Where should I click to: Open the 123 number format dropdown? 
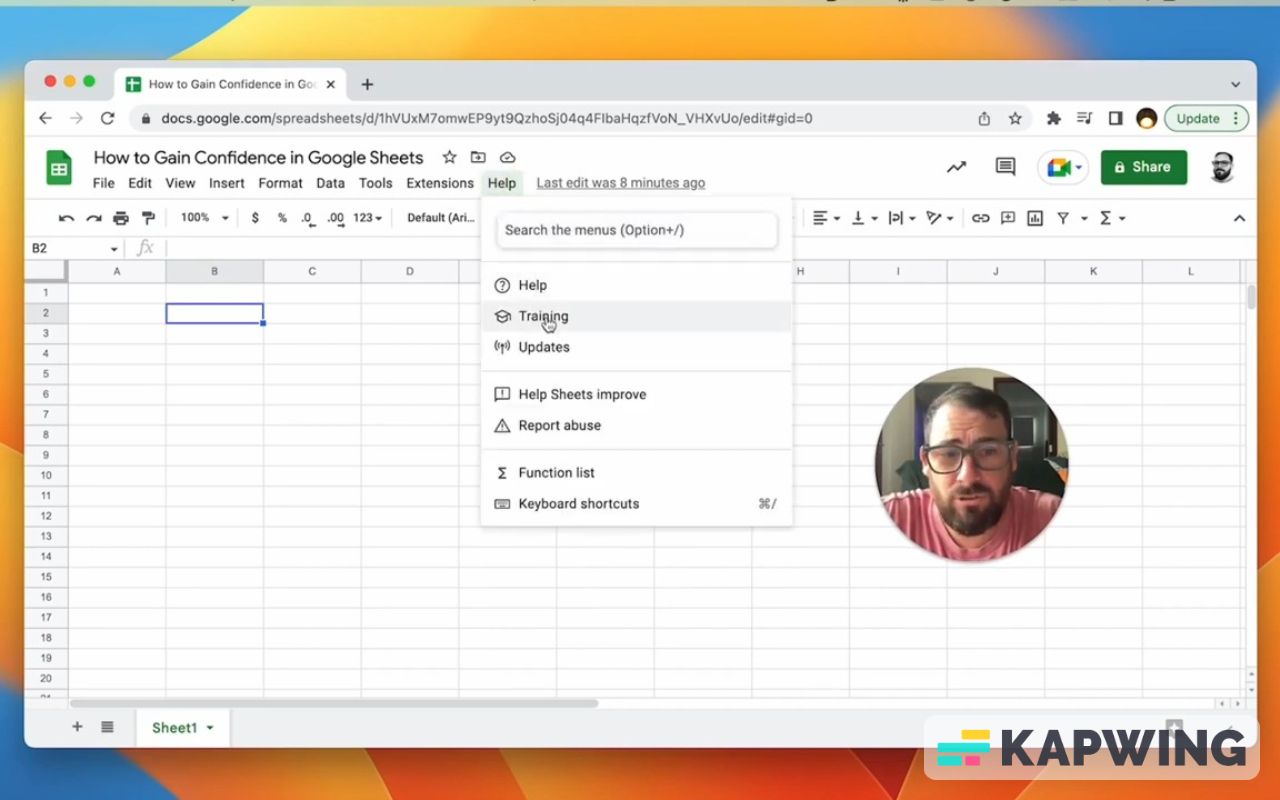pos(368,218)
